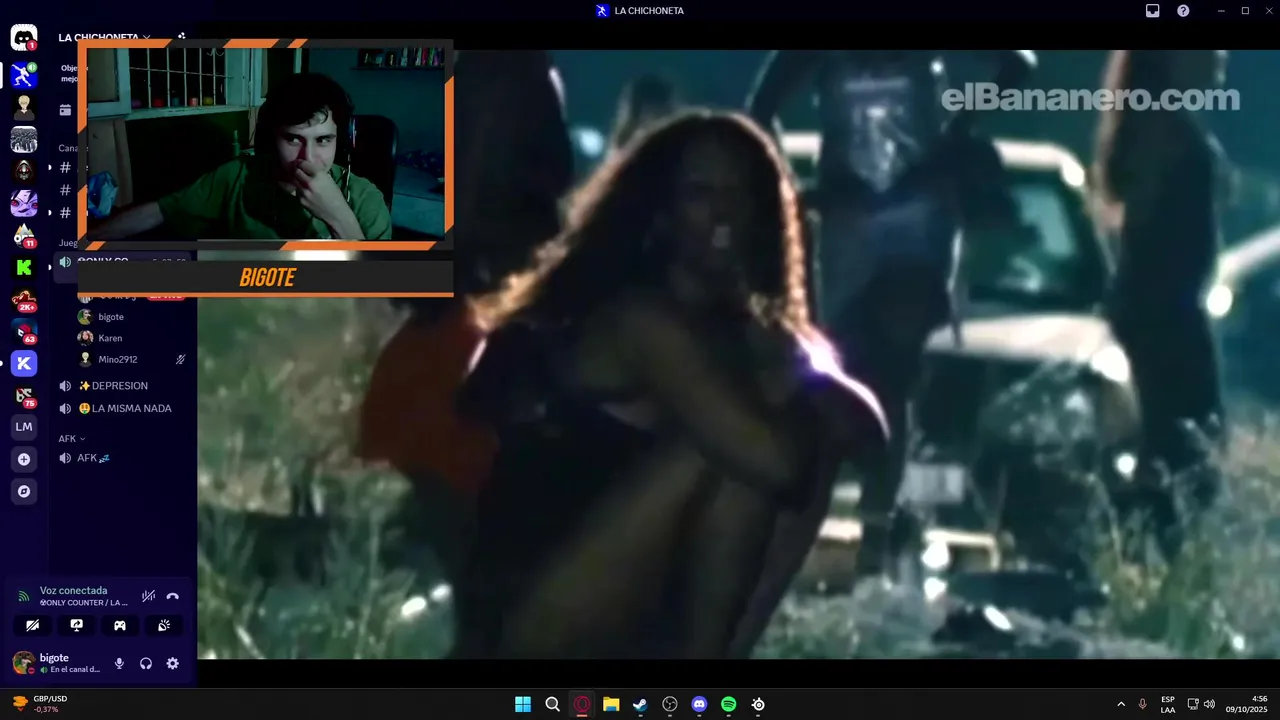Image resolution: width=1280 pixels, height=720 pixels.
Task: Toggle microphone mute for bigote
Action: [x=119, y=663]
